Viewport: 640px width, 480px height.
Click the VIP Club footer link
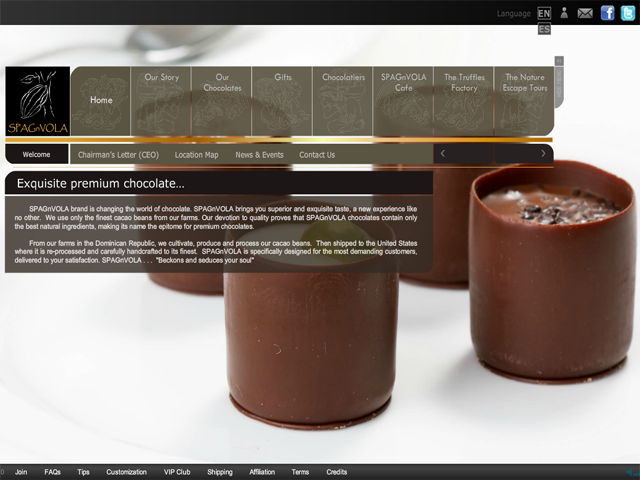click(x=177, y=472)
